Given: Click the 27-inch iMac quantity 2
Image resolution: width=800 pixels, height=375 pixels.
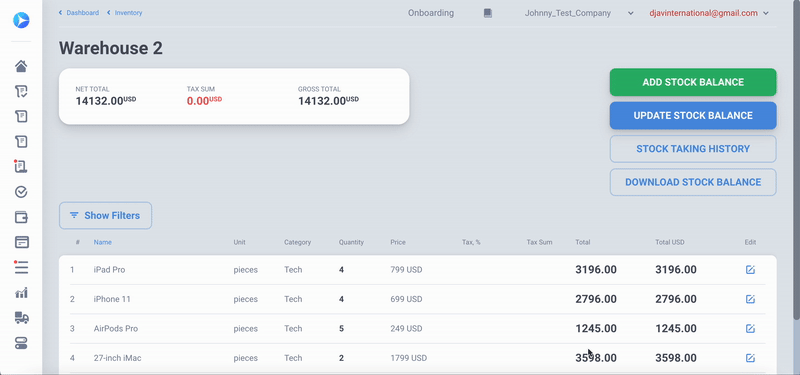Looking at the screenshot, I should click(341, 358).
